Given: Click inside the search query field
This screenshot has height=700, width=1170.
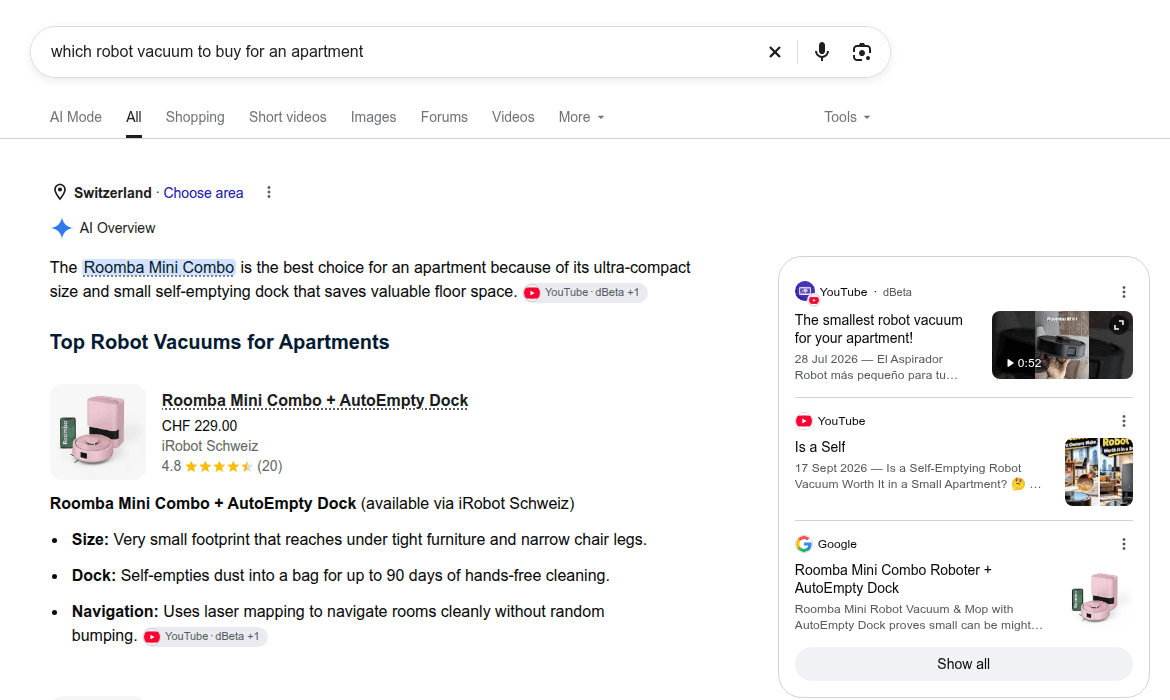Looking at the screenshot, I should click(x=403, y=51).
